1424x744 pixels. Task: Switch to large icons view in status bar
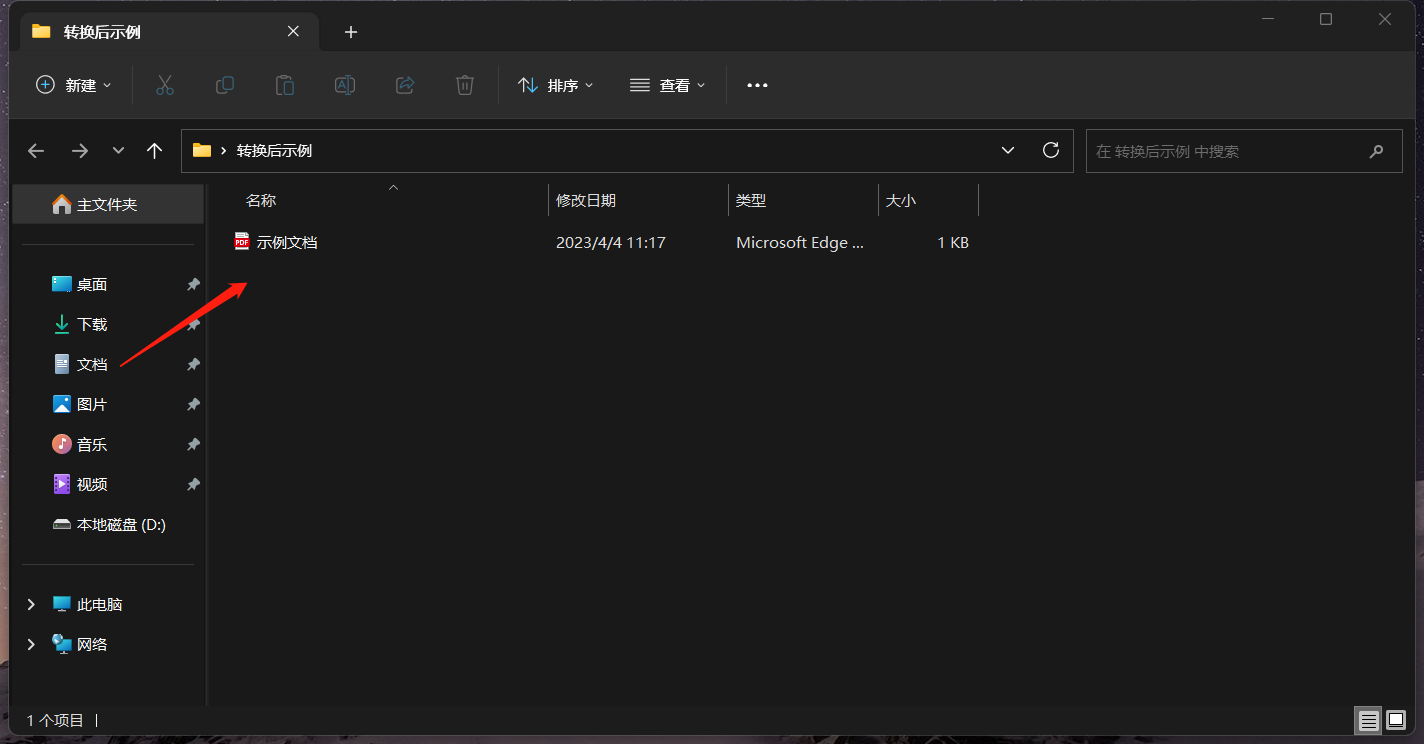coord(1396,720)
